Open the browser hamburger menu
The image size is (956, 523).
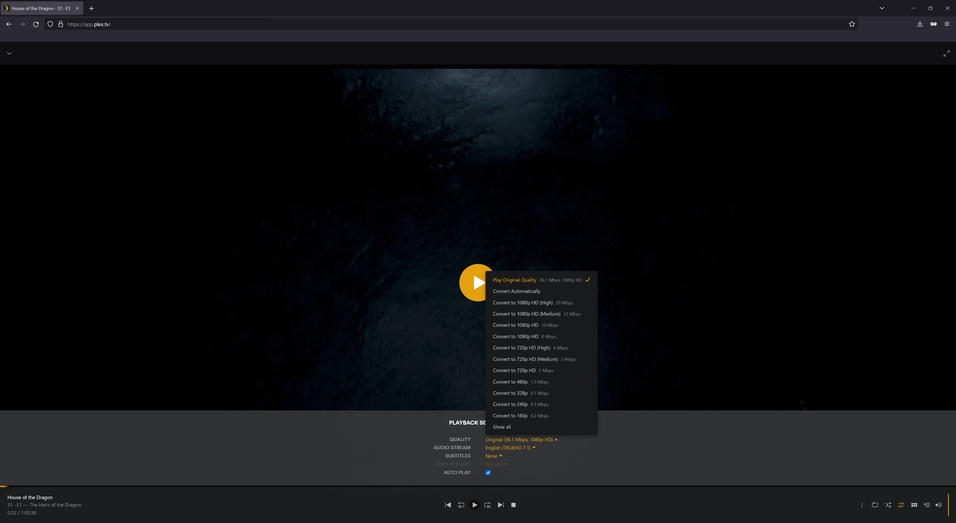click(x=947, y=24)
